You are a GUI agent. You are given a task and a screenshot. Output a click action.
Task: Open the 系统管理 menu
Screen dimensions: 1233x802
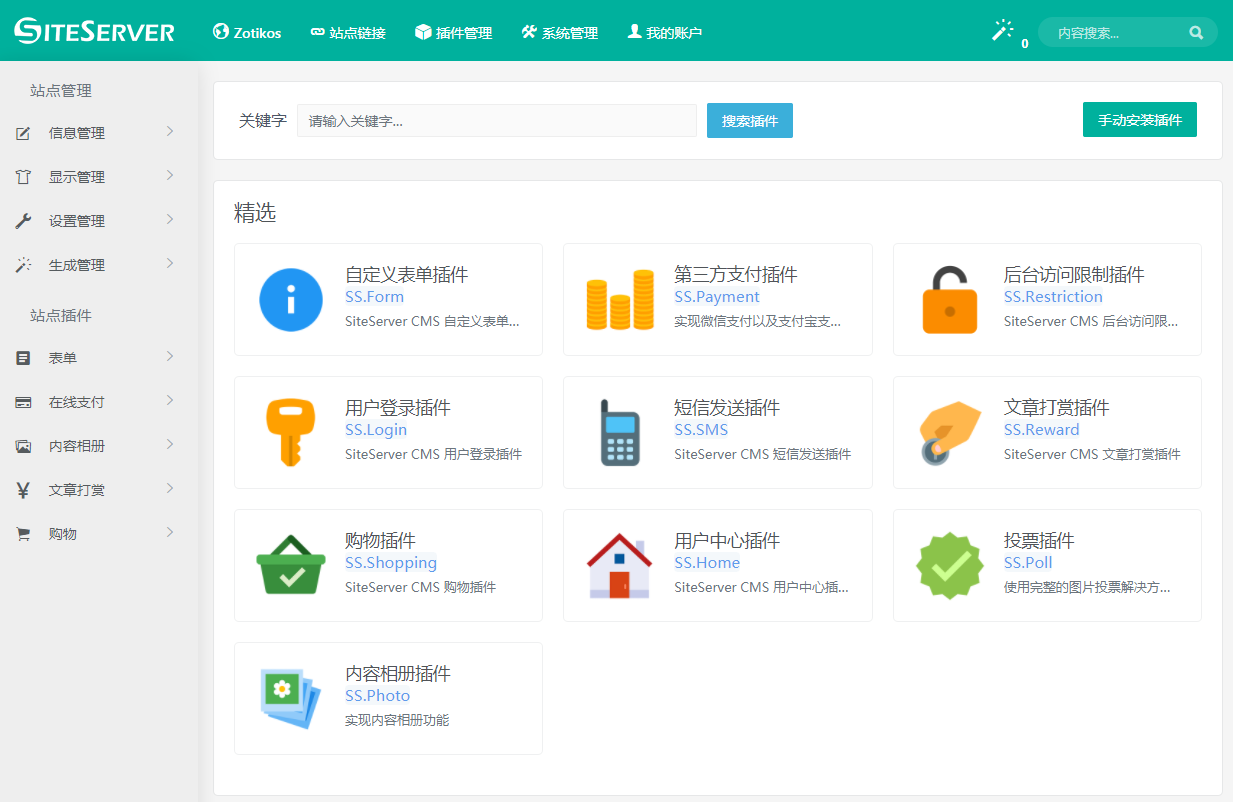(x=560, y=32)
